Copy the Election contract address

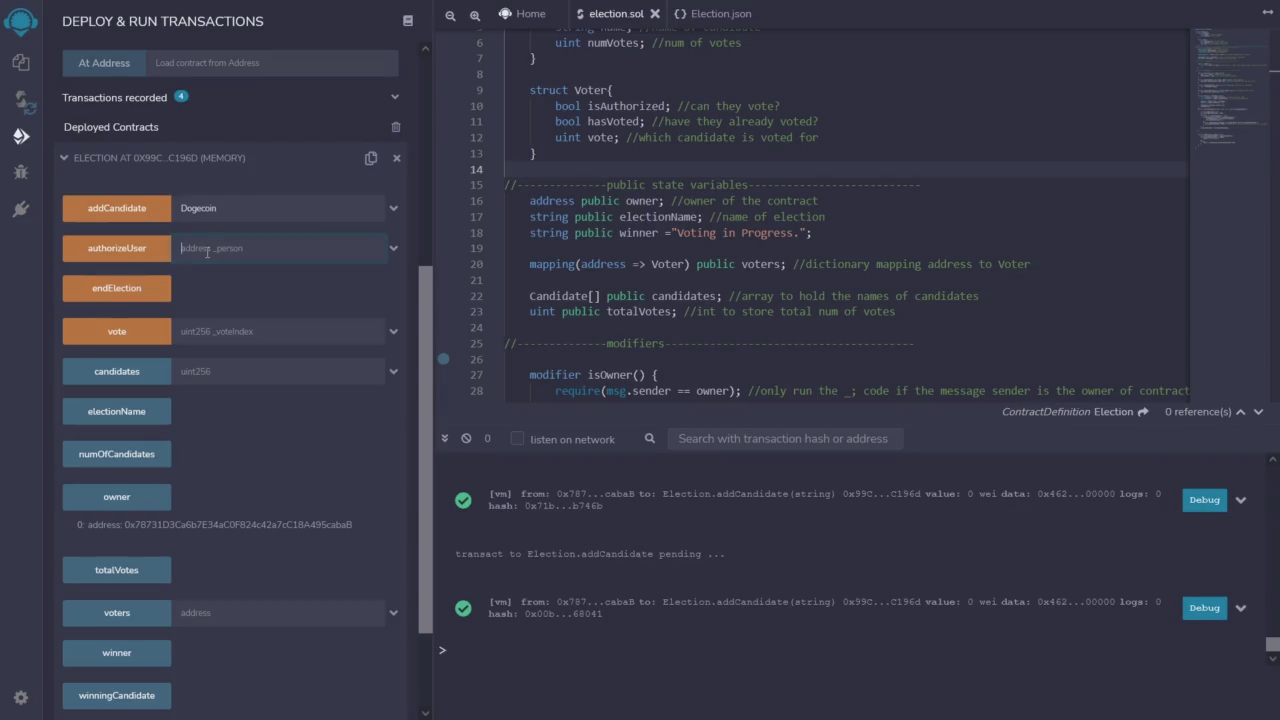371,158
